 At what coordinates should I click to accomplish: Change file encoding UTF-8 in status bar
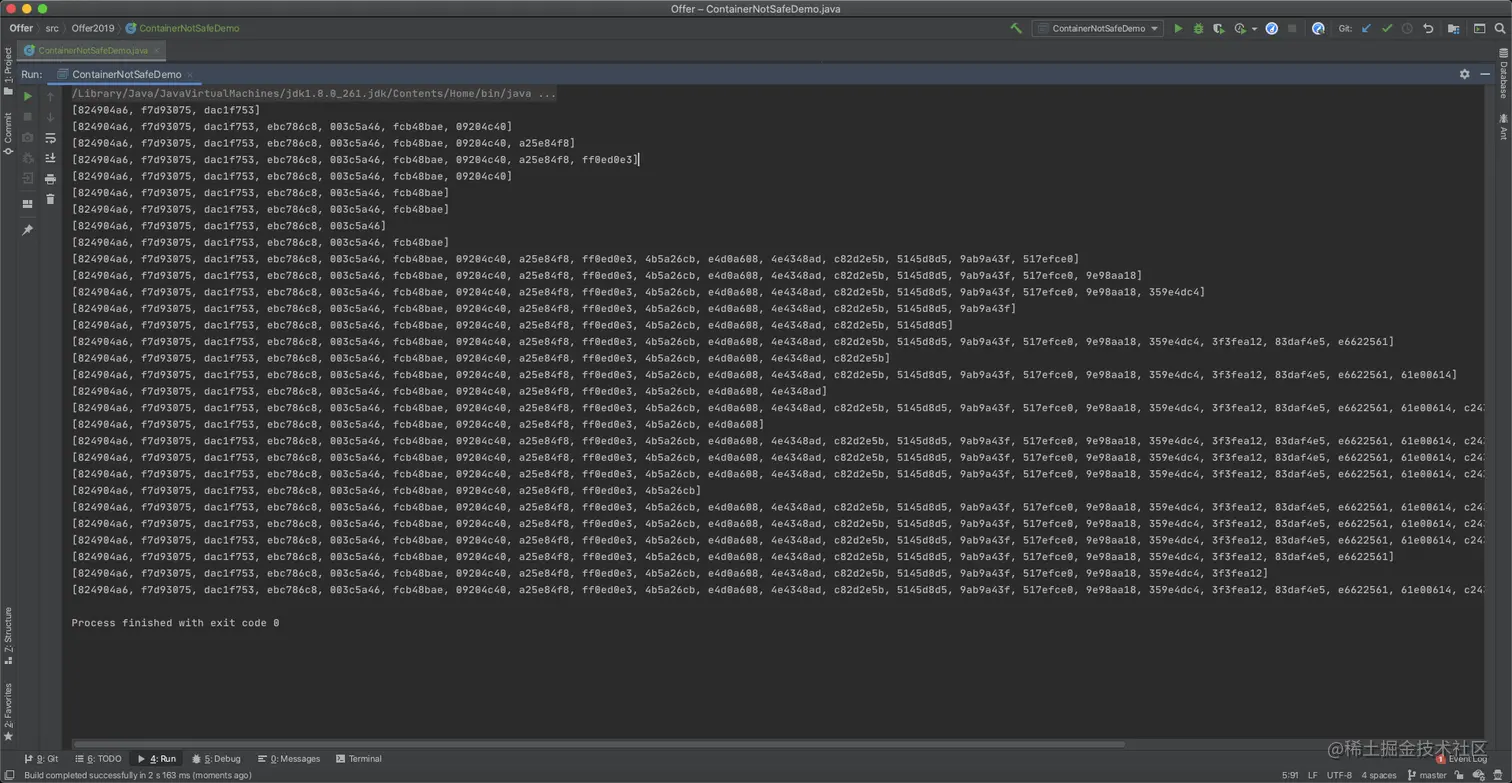[1340, 775]
